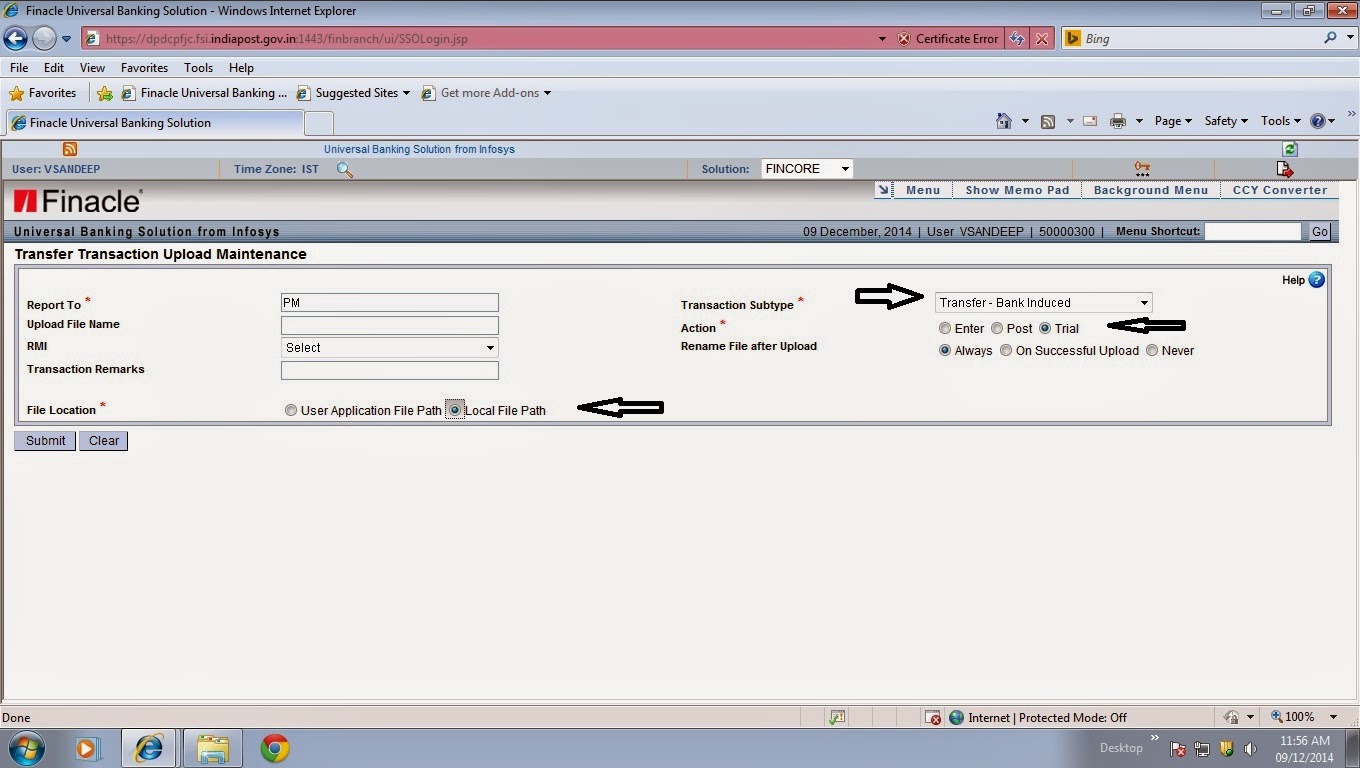
Task: Open the Favorites menu
Action: coord(144,67)
